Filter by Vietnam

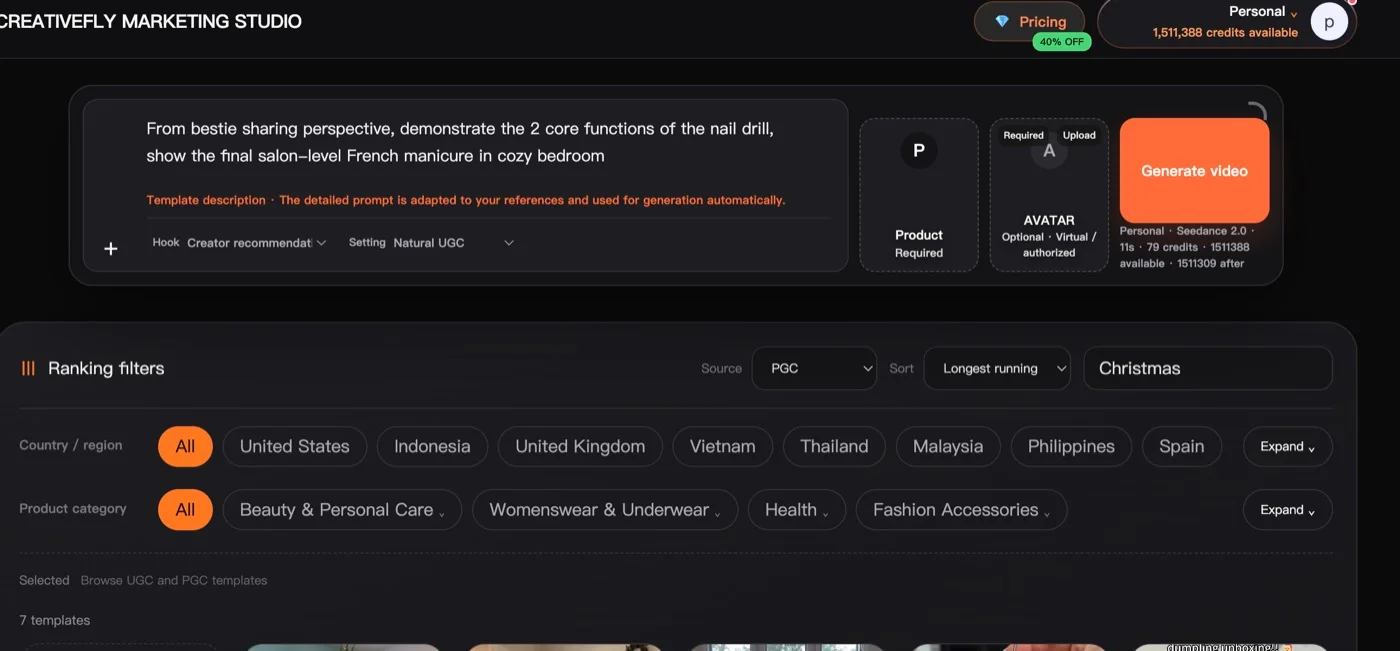click(722, 446)
